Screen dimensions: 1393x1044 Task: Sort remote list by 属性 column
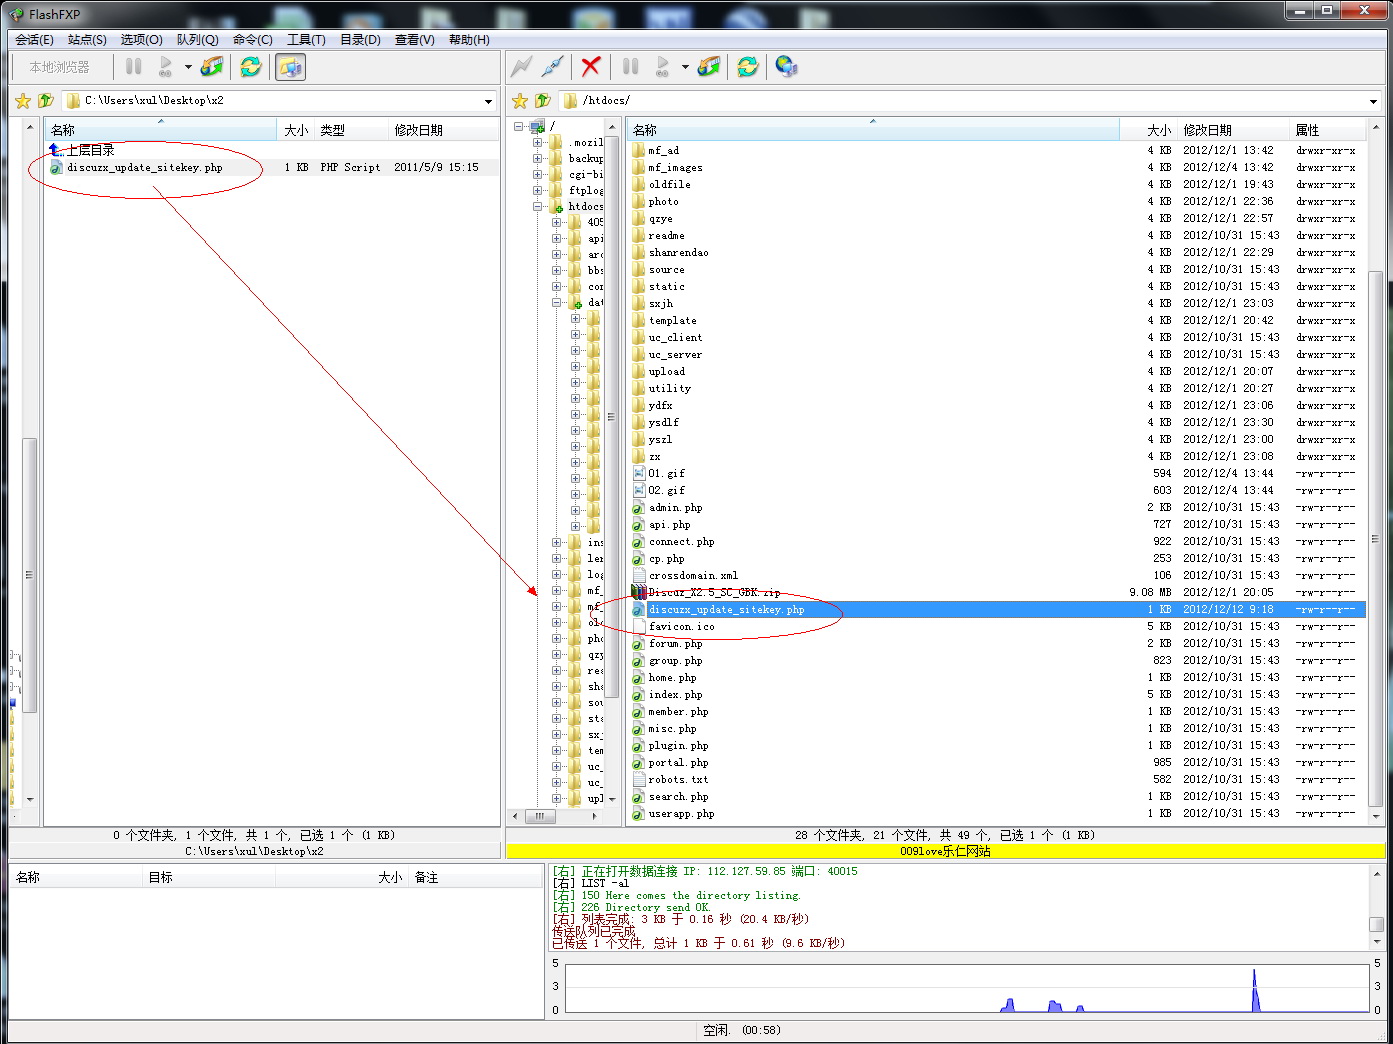tap(1327, 130)
